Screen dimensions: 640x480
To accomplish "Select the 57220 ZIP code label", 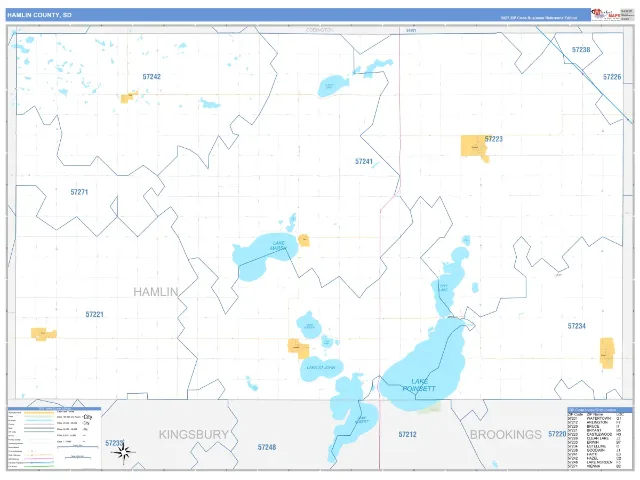I will point(557,434).
